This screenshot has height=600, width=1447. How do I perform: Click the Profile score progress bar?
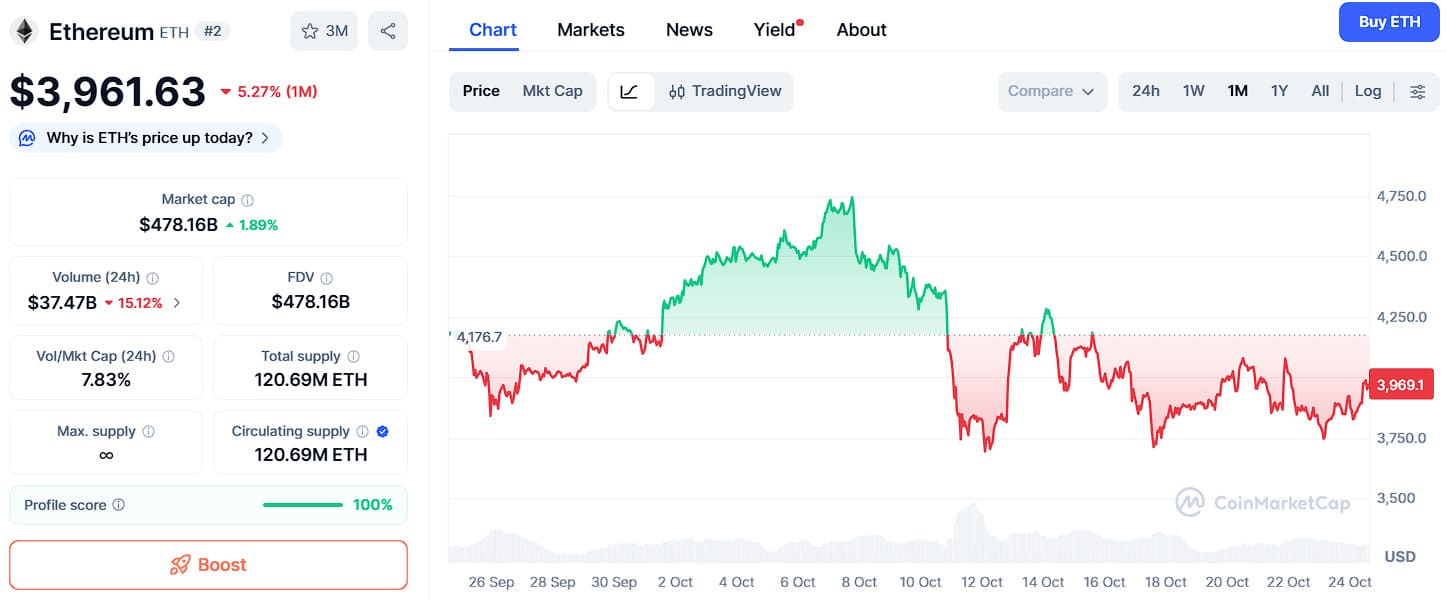(x=303, y=505)
